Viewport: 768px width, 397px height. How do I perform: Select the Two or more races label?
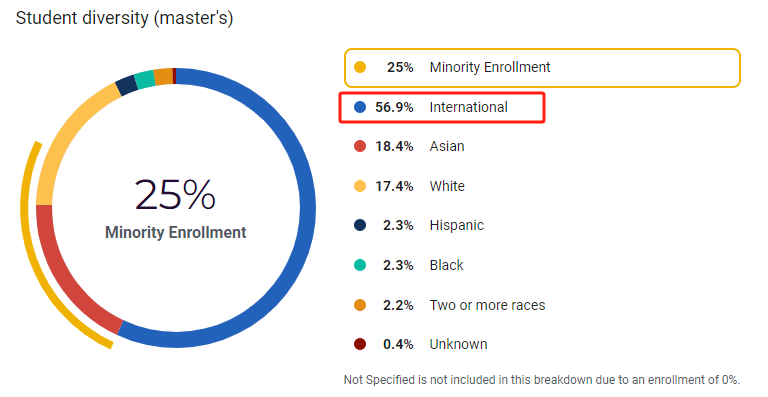487,305
